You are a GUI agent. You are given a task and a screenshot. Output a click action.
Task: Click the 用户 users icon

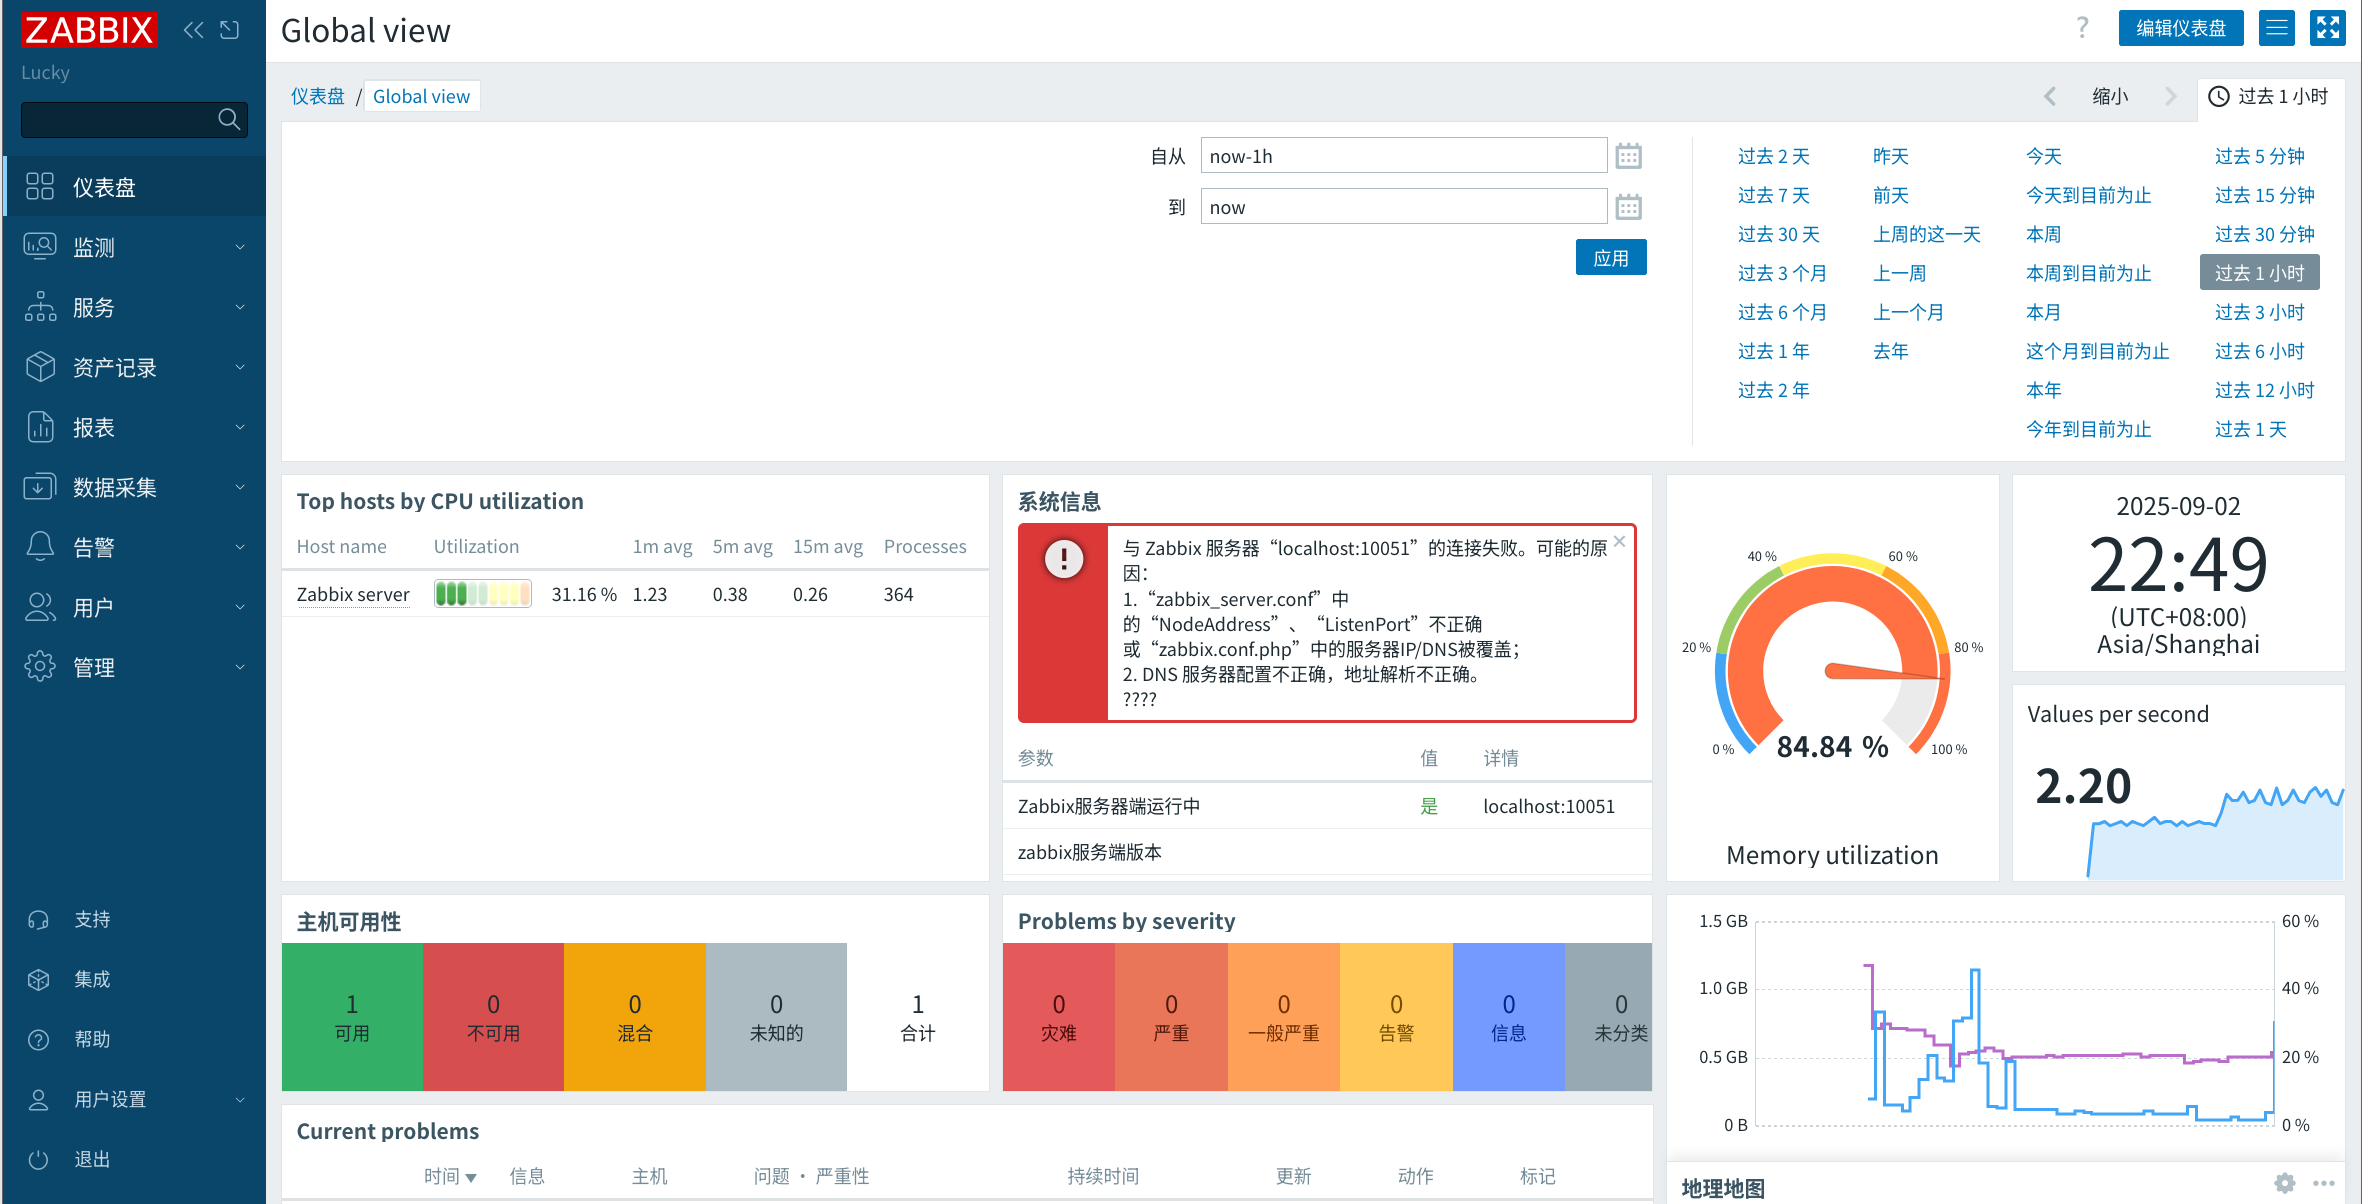(x=40, y=607)
